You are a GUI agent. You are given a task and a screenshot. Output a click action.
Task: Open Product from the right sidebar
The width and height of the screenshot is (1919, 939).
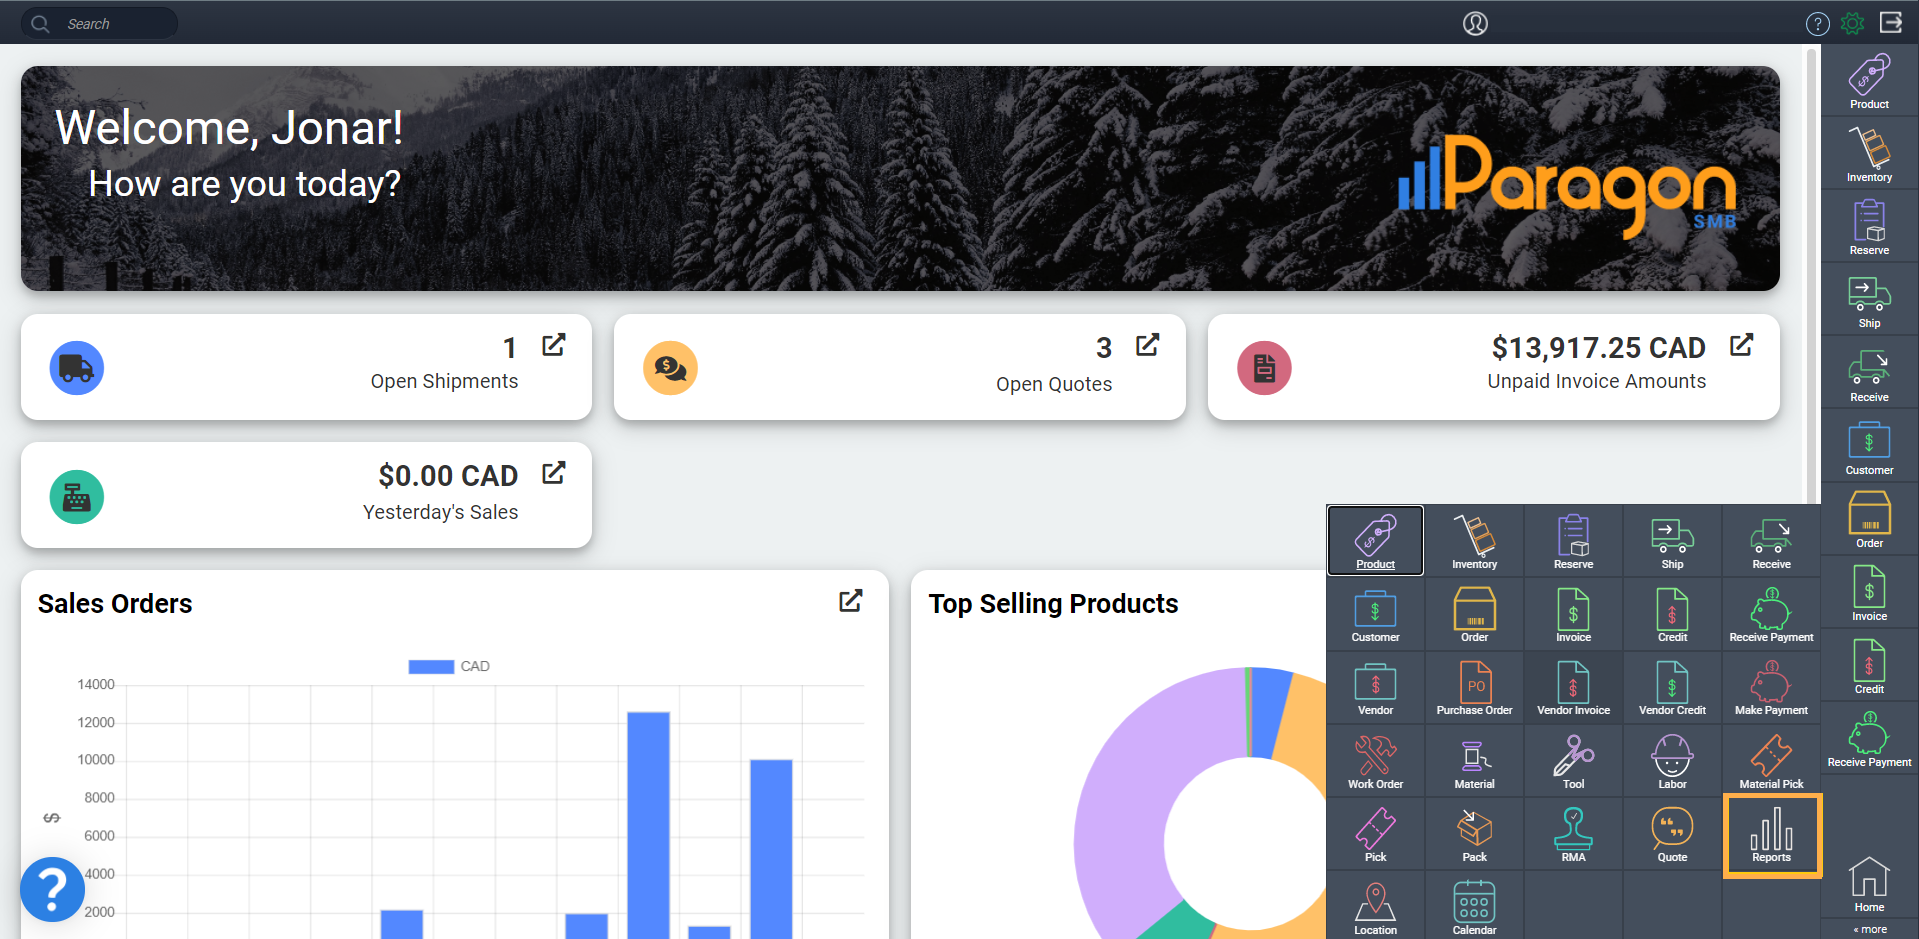tap(1869, 81)
